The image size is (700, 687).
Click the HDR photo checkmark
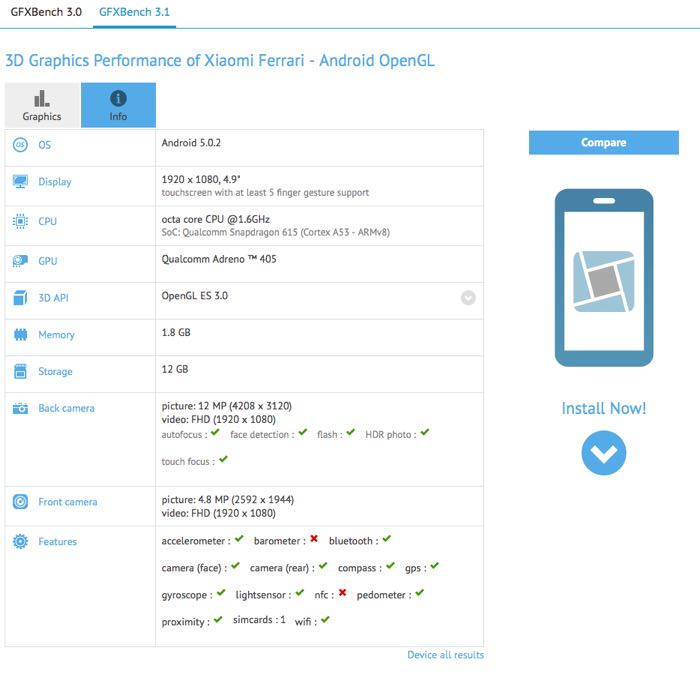click(425, 432)
